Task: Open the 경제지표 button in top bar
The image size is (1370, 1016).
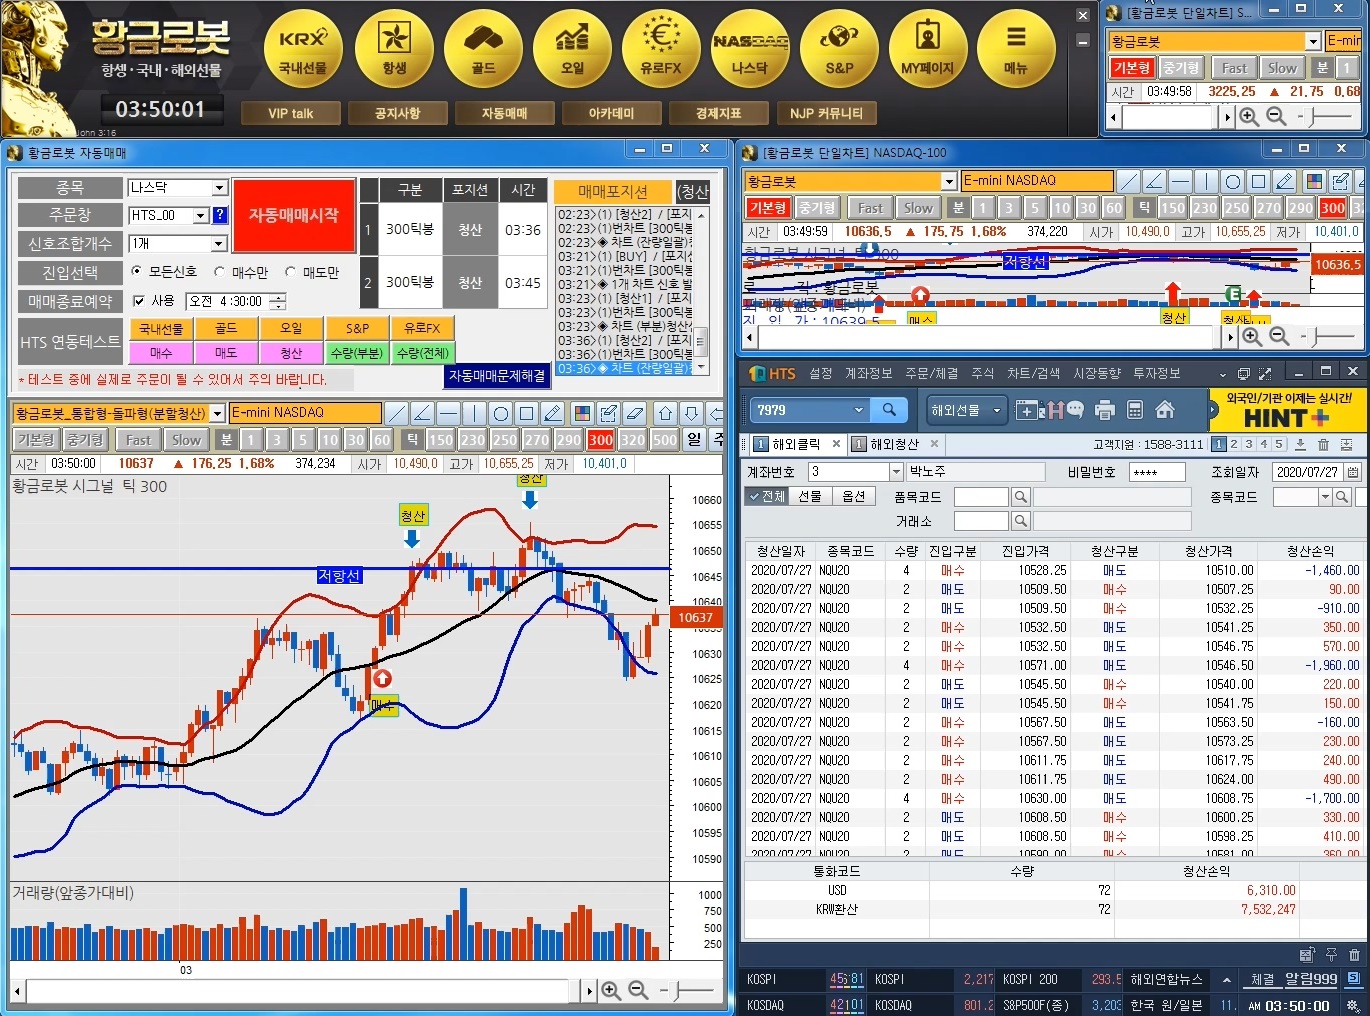Action: point(718,113)
